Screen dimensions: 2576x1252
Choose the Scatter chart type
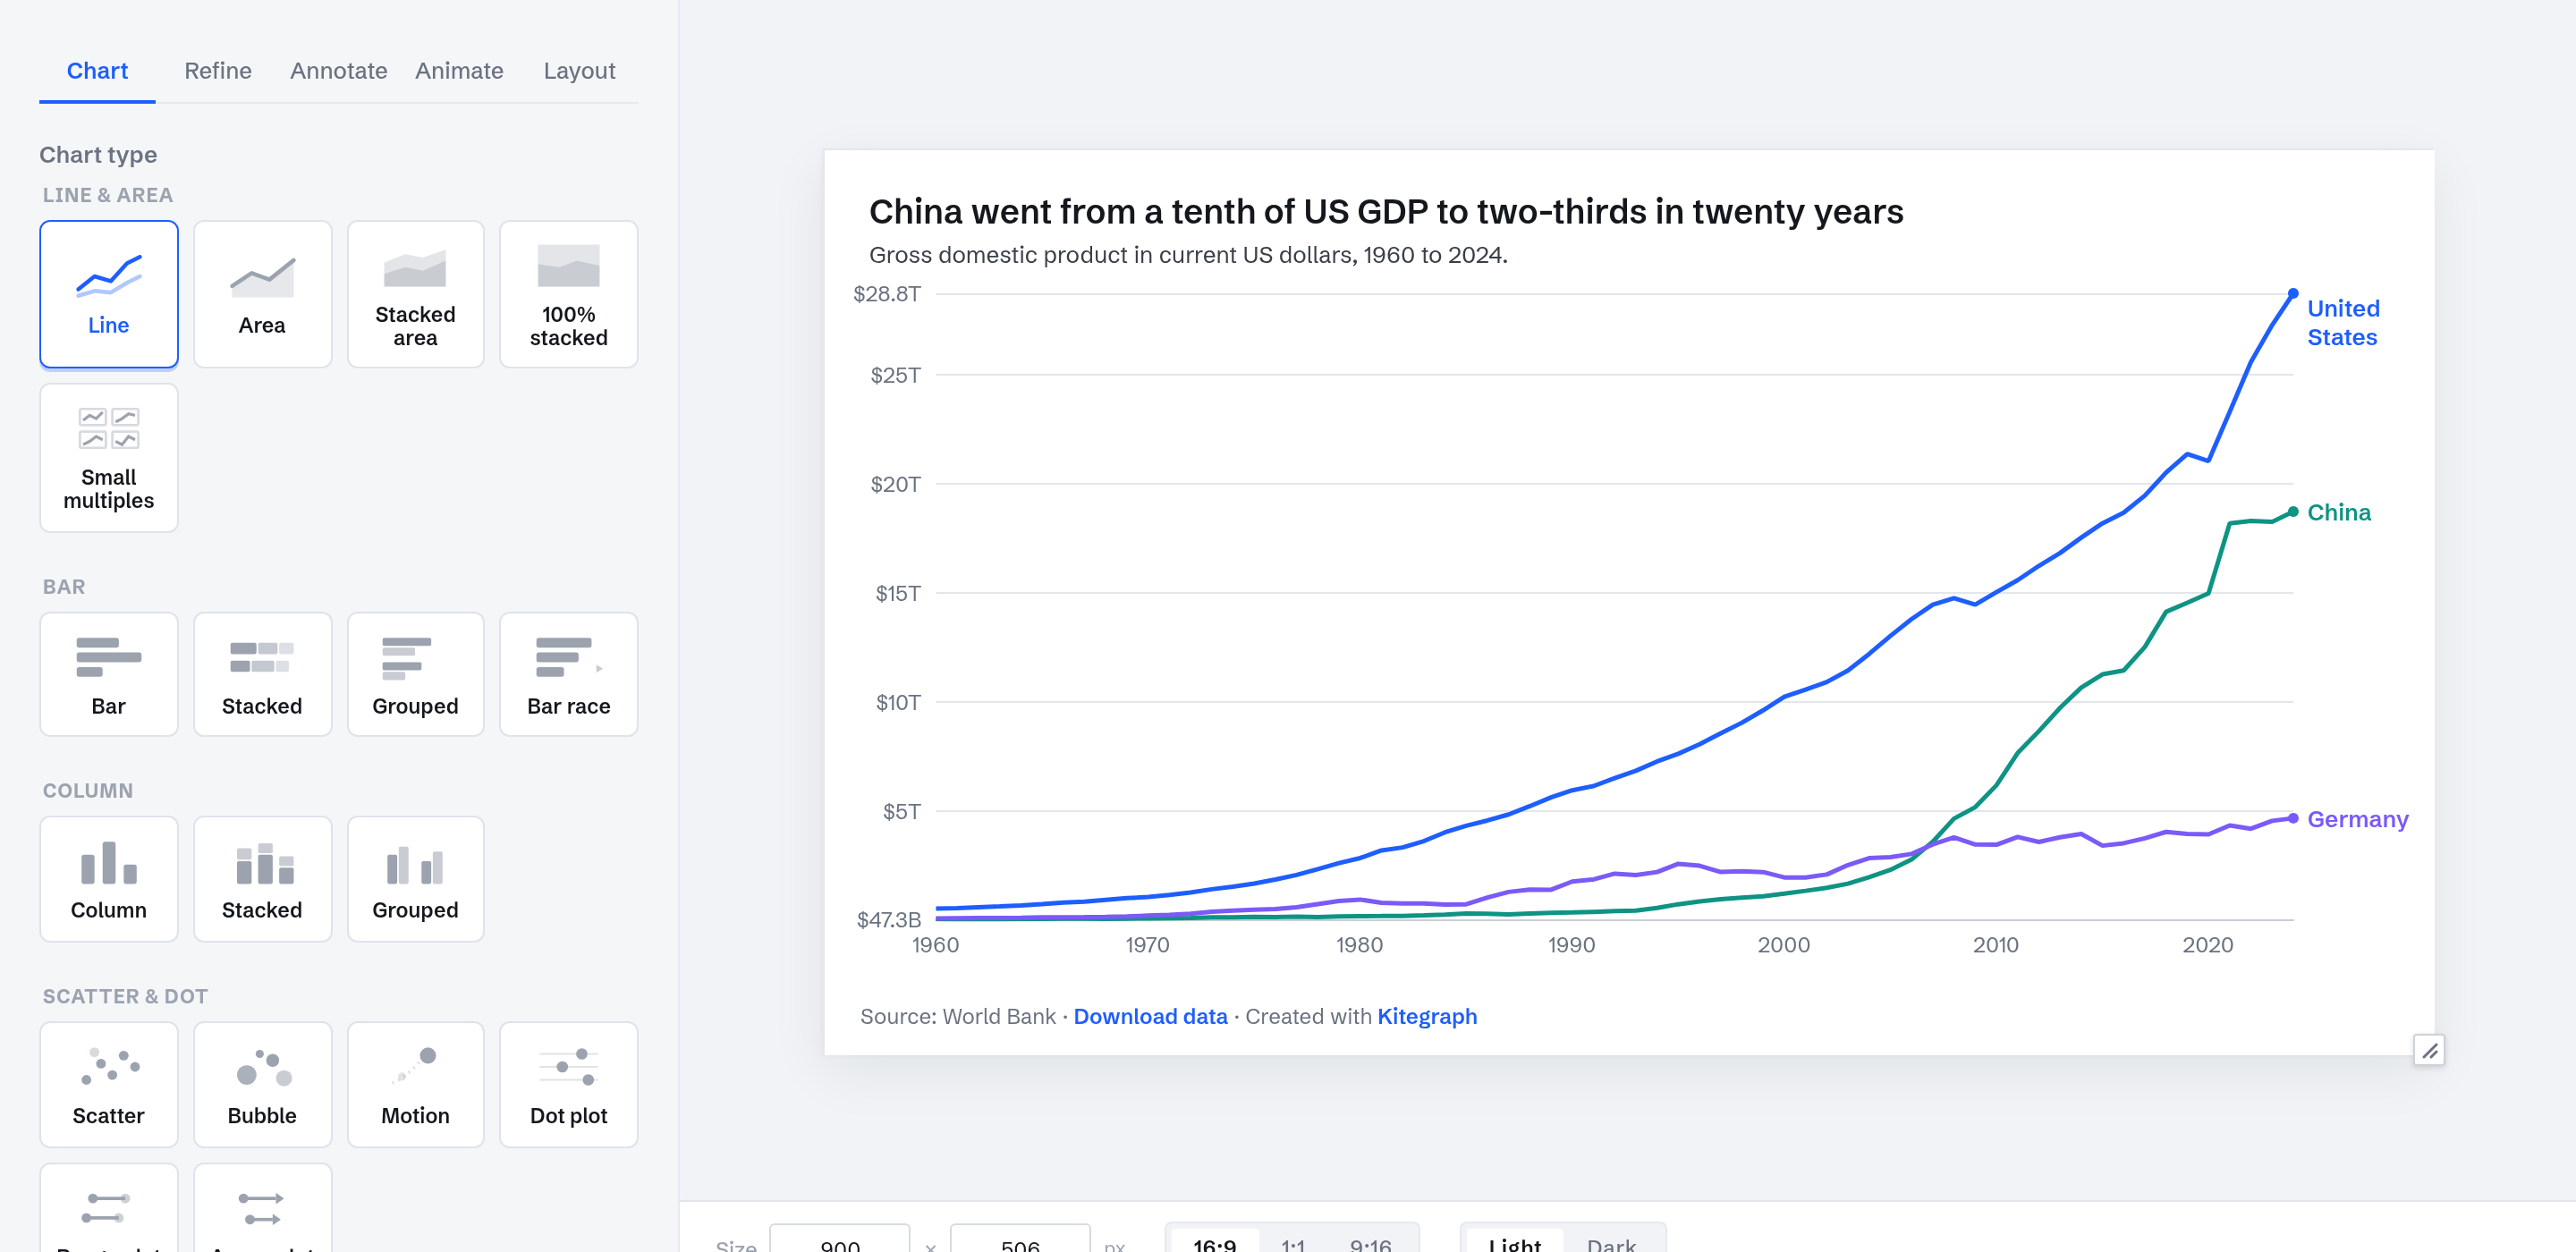tap(108, 1084)
